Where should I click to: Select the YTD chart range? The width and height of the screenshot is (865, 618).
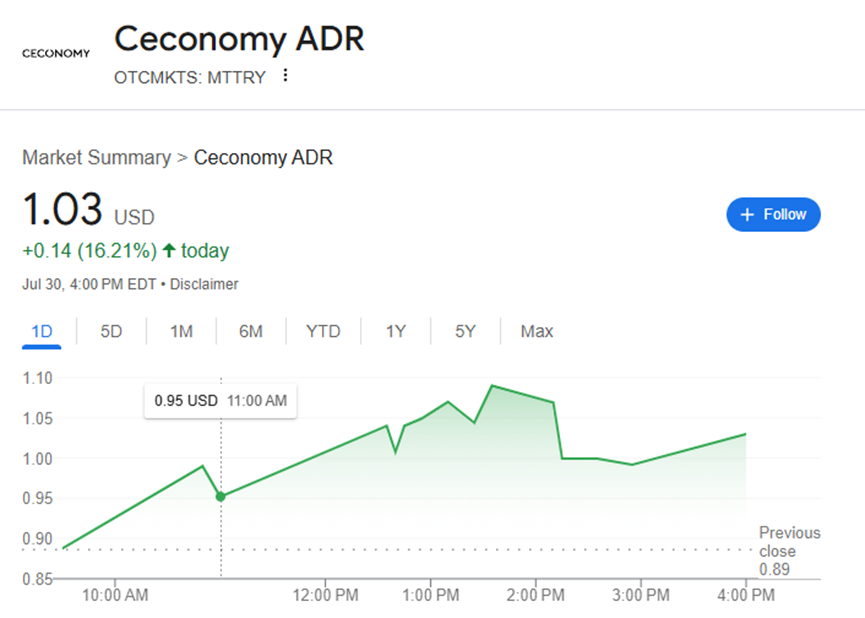tap(323, 331)
